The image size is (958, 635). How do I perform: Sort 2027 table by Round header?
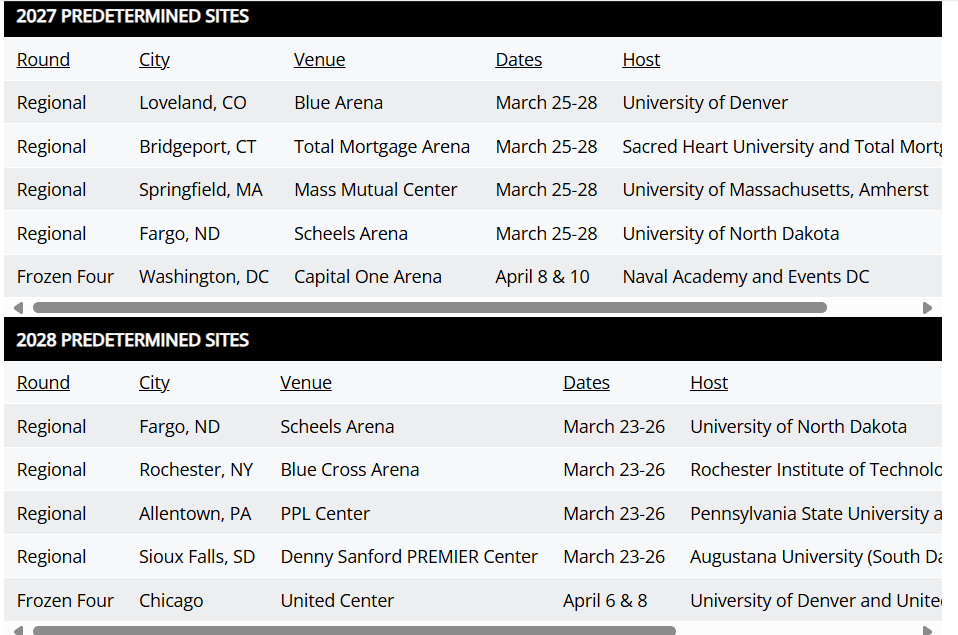43,59
